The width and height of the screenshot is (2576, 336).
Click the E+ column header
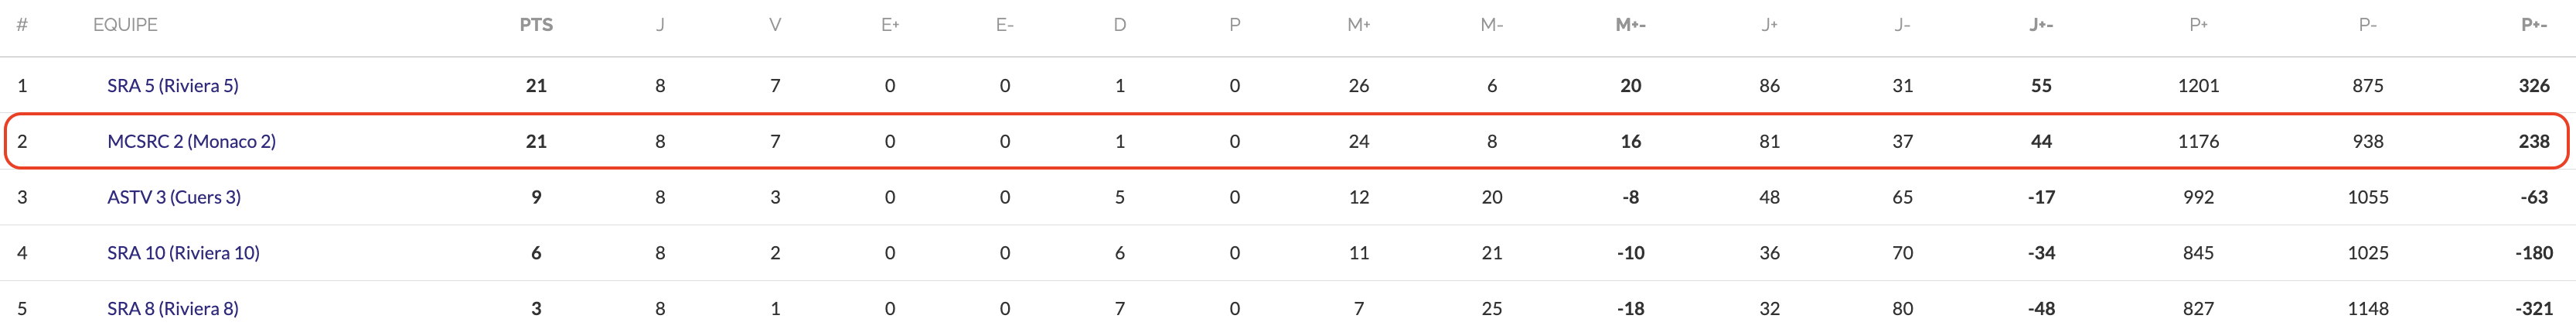890,25
